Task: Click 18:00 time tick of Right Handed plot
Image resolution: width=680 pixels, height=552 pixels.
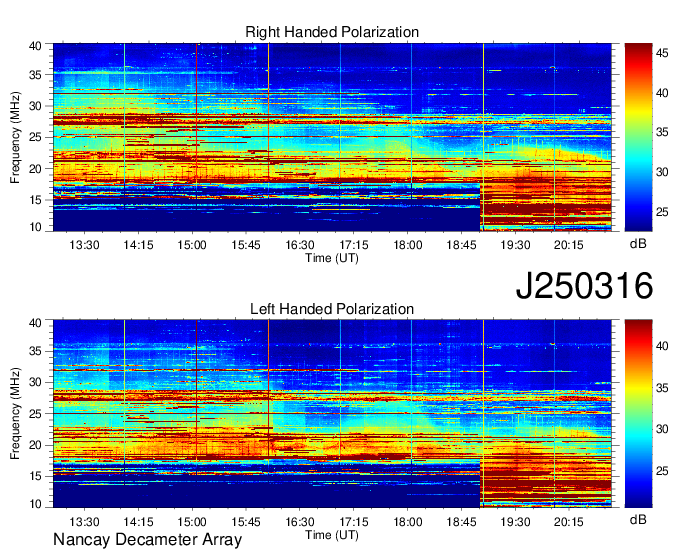Action: coord(408,245)
